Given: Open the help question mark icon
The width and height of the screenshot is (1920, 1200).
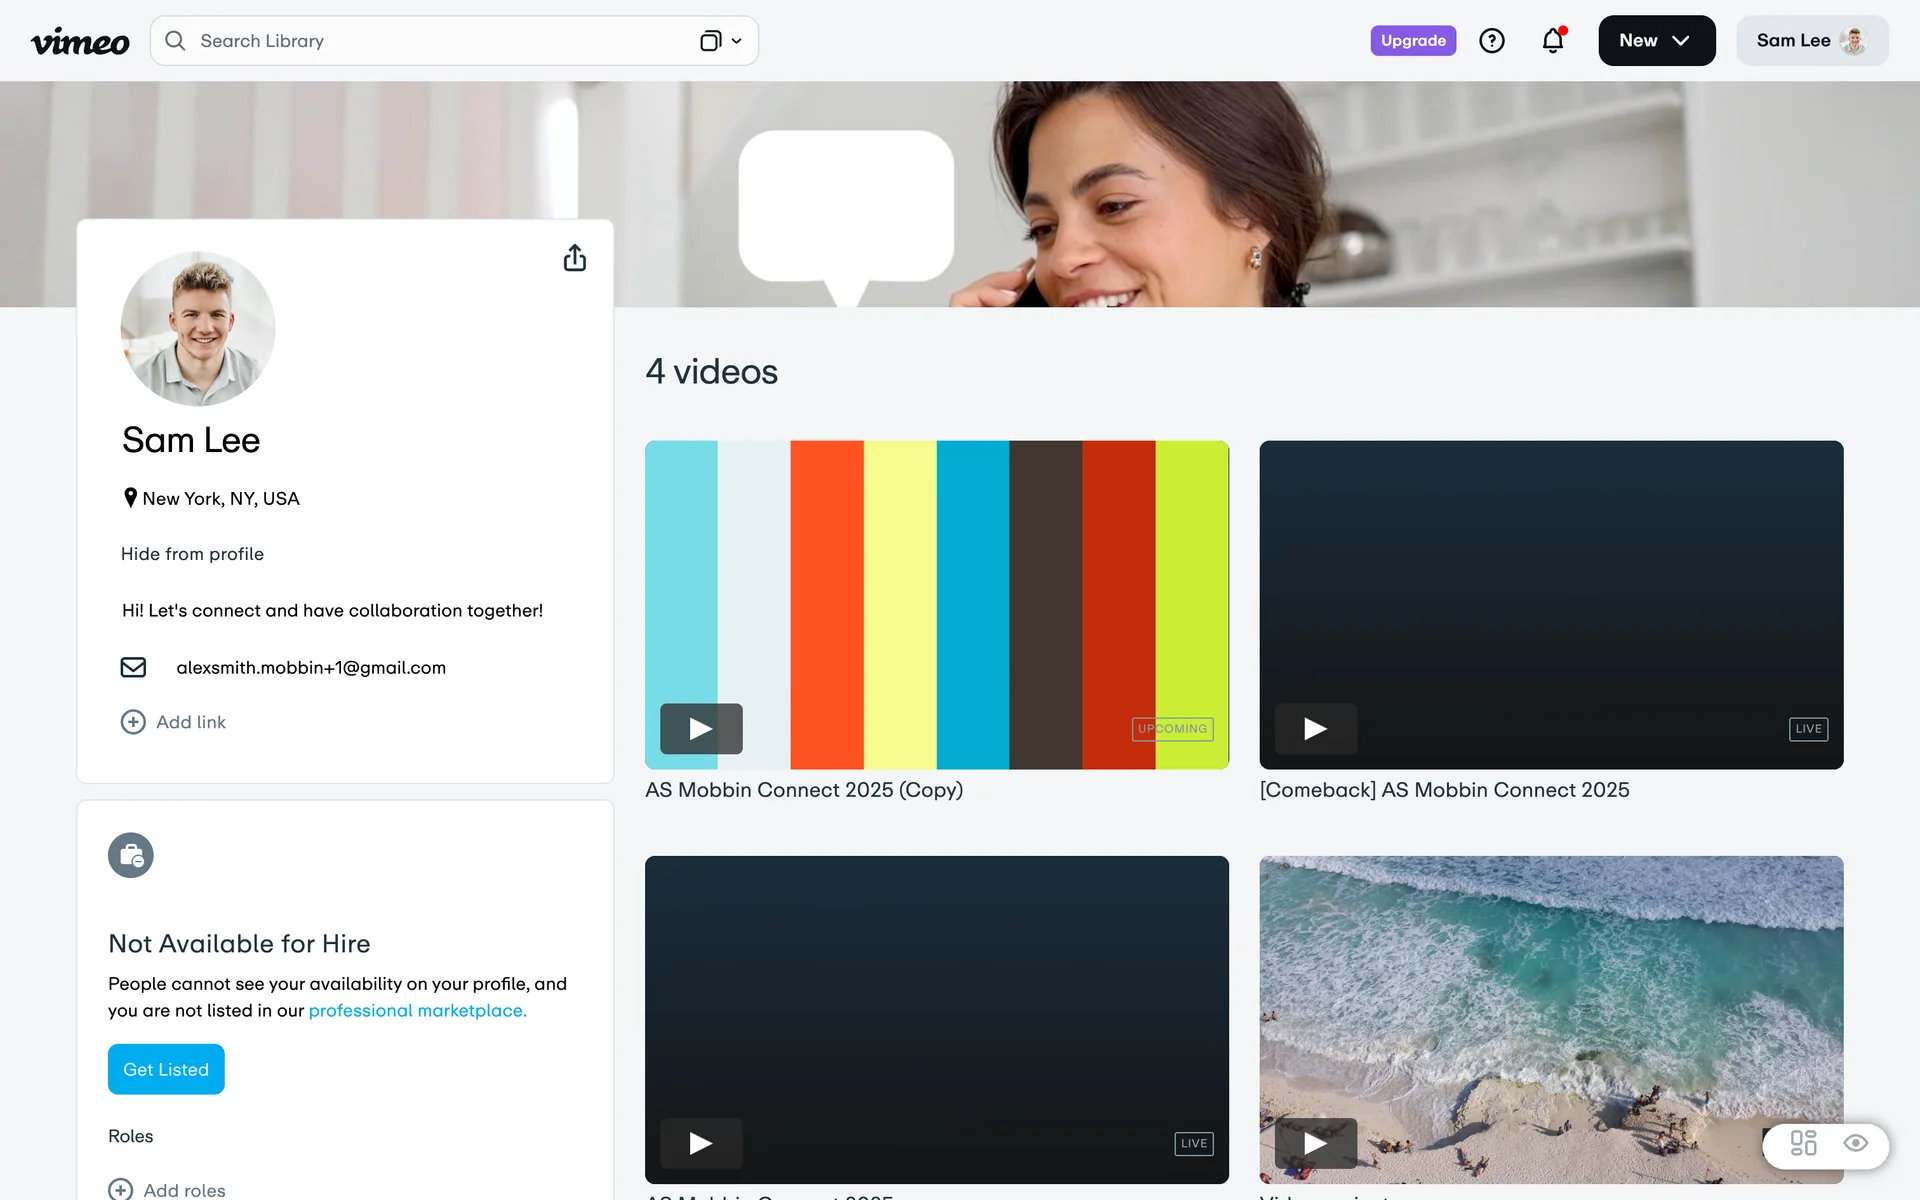Looking at the screenshot, I should click(x=1491, y=41).
